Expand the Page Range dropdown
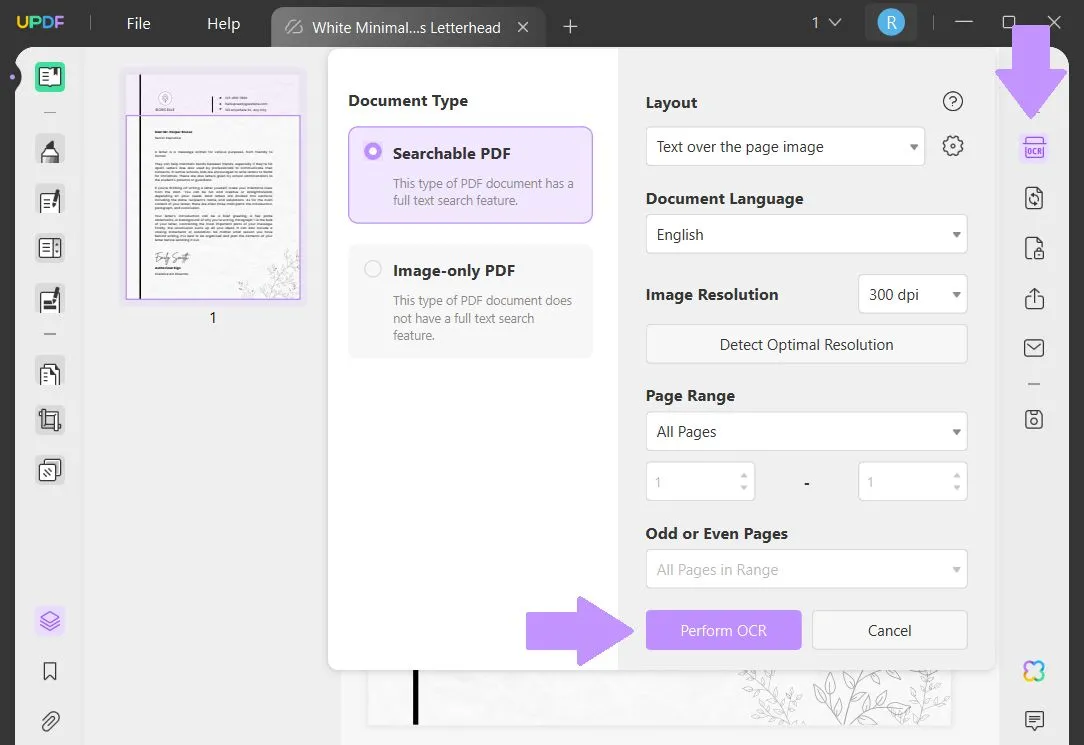The image size is (1084, 745). click(806, 431)
